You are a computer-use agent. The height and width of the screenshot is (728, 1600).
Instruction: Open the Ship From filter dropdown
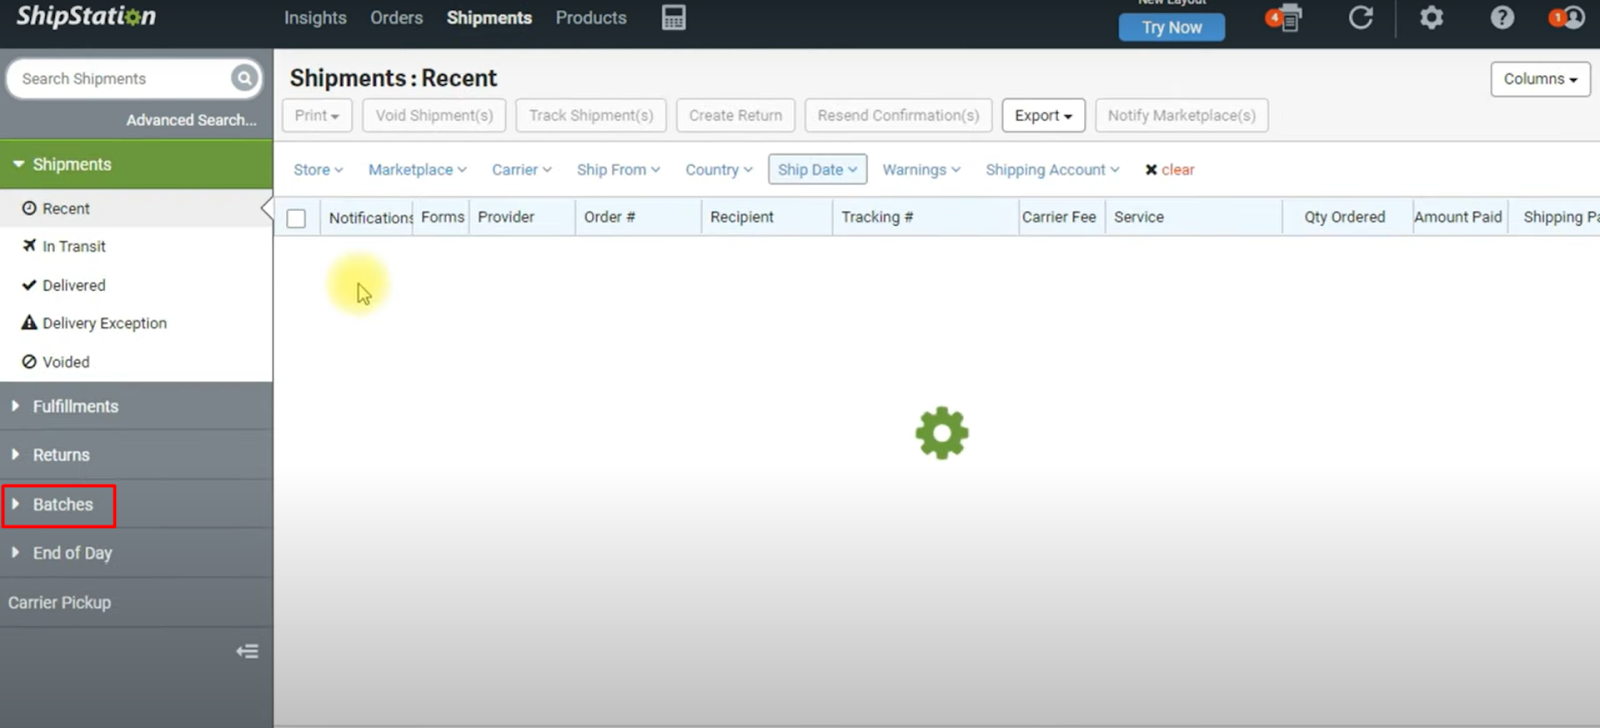click(x=618, y=170)
